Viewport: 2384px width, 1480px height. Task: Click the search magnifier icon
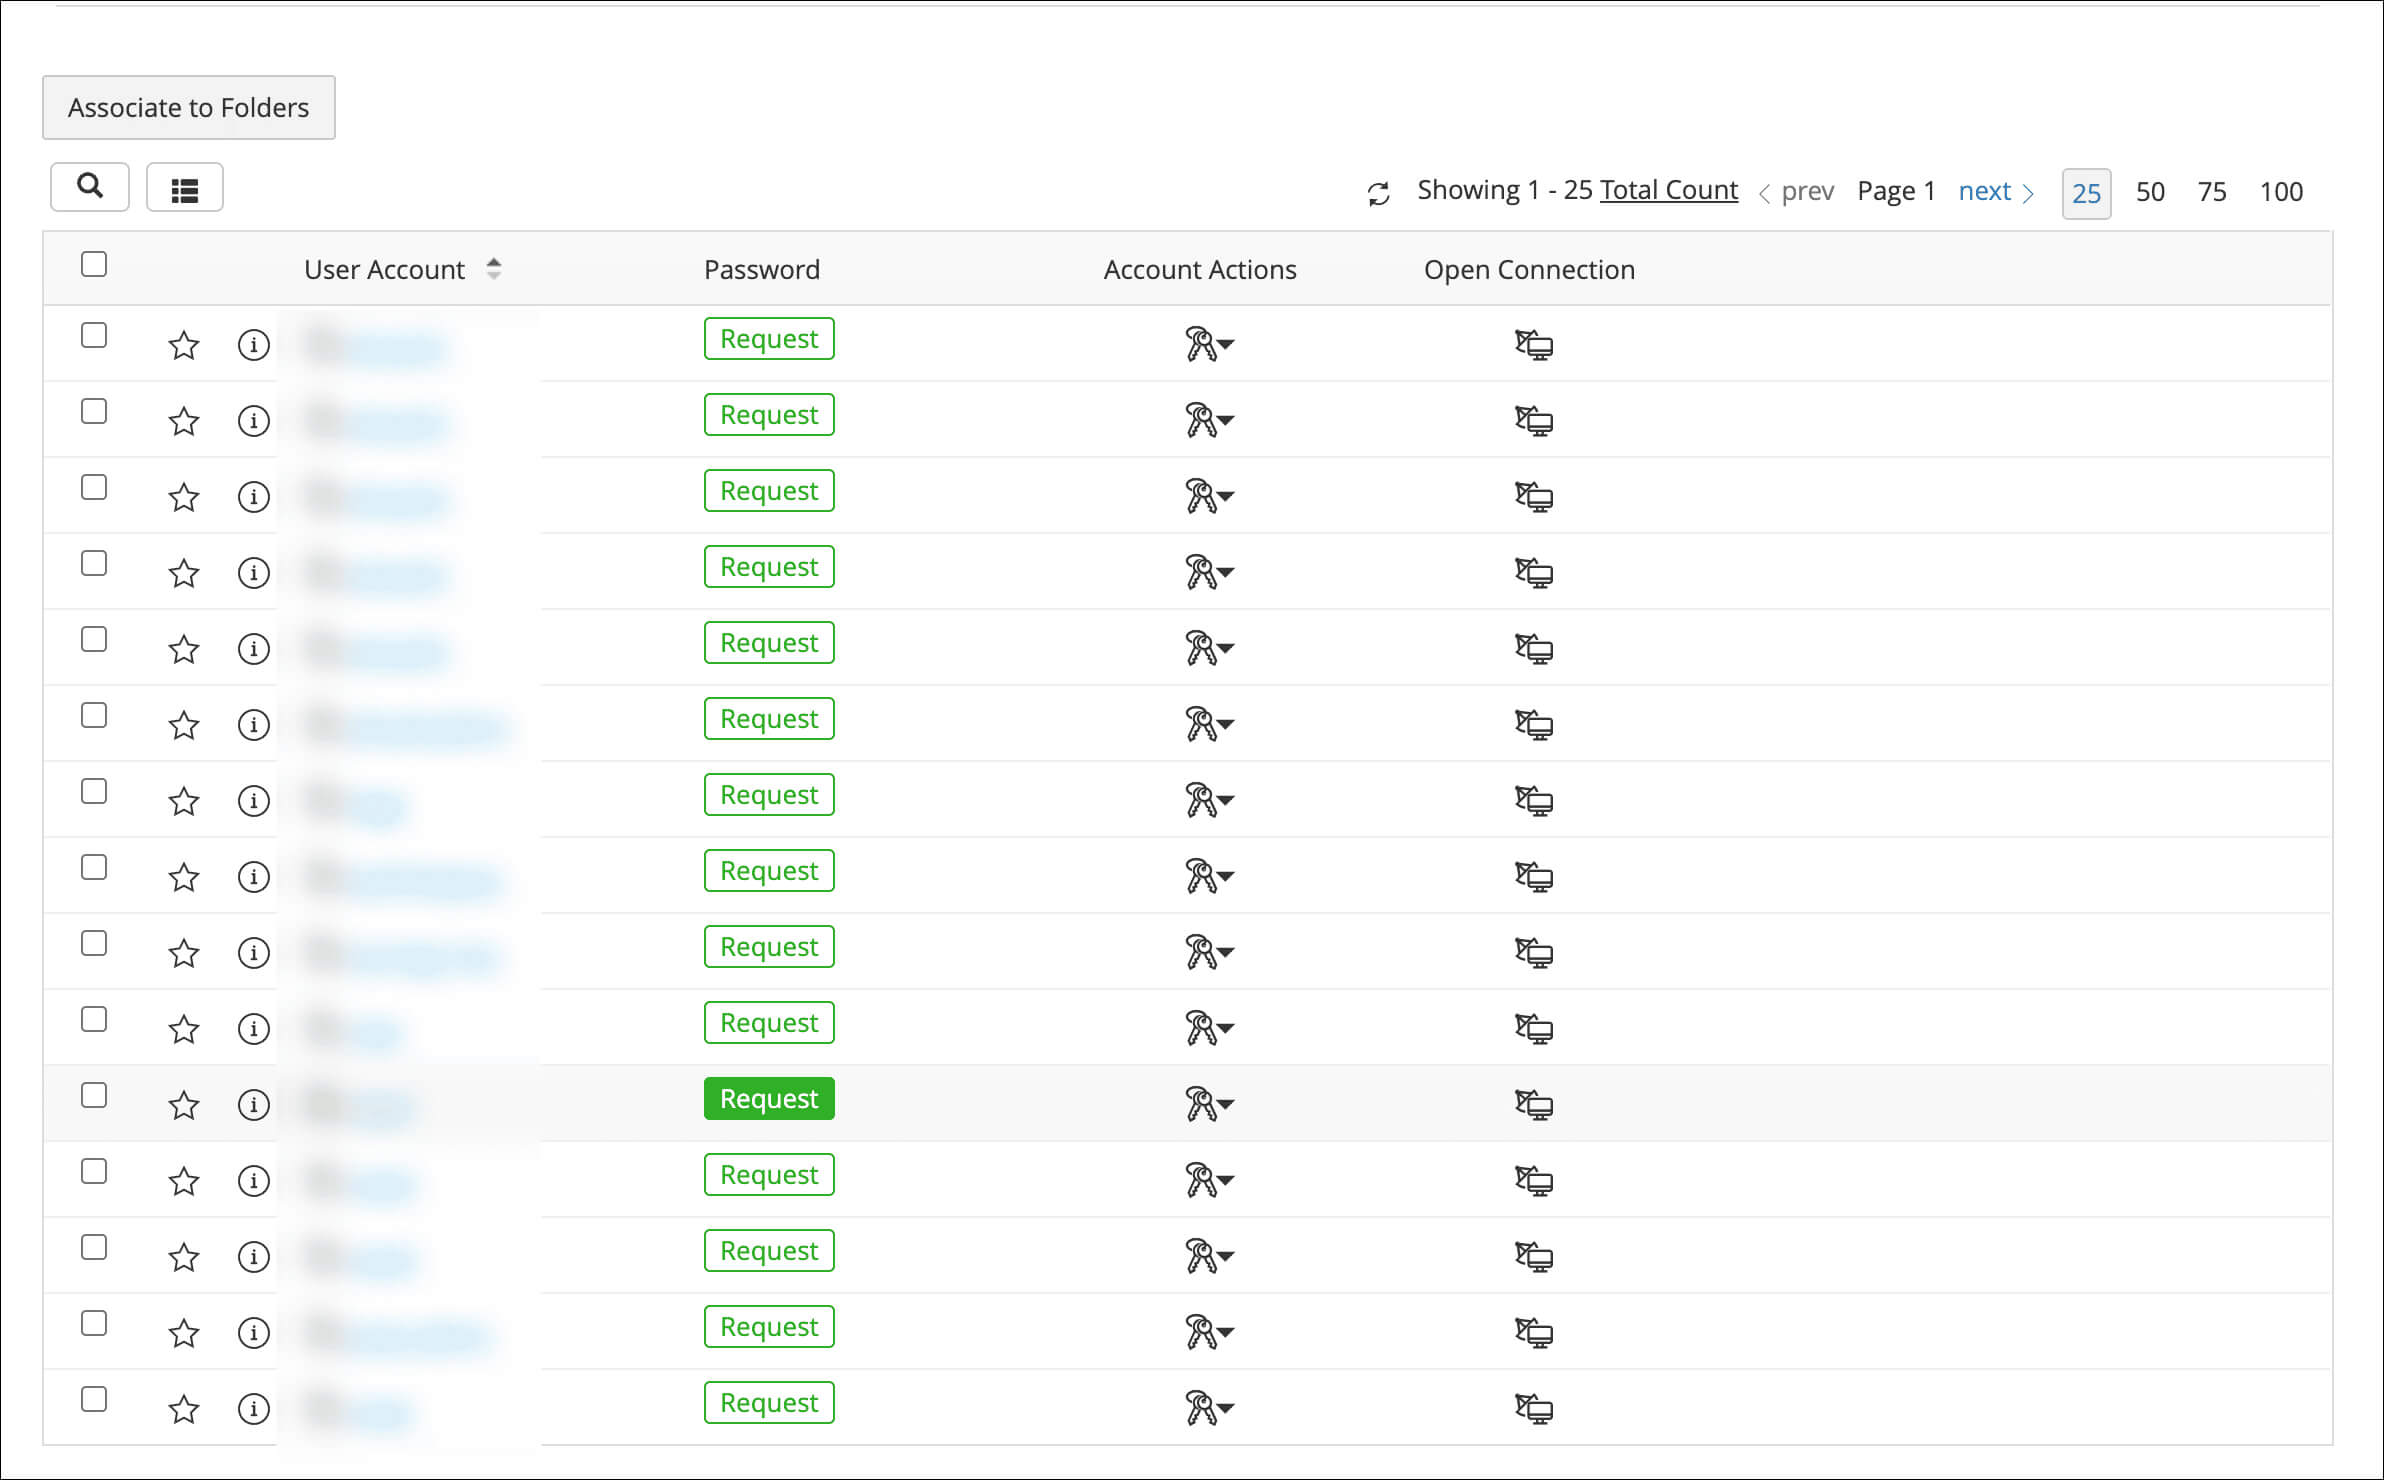click(x=92, y=188)
